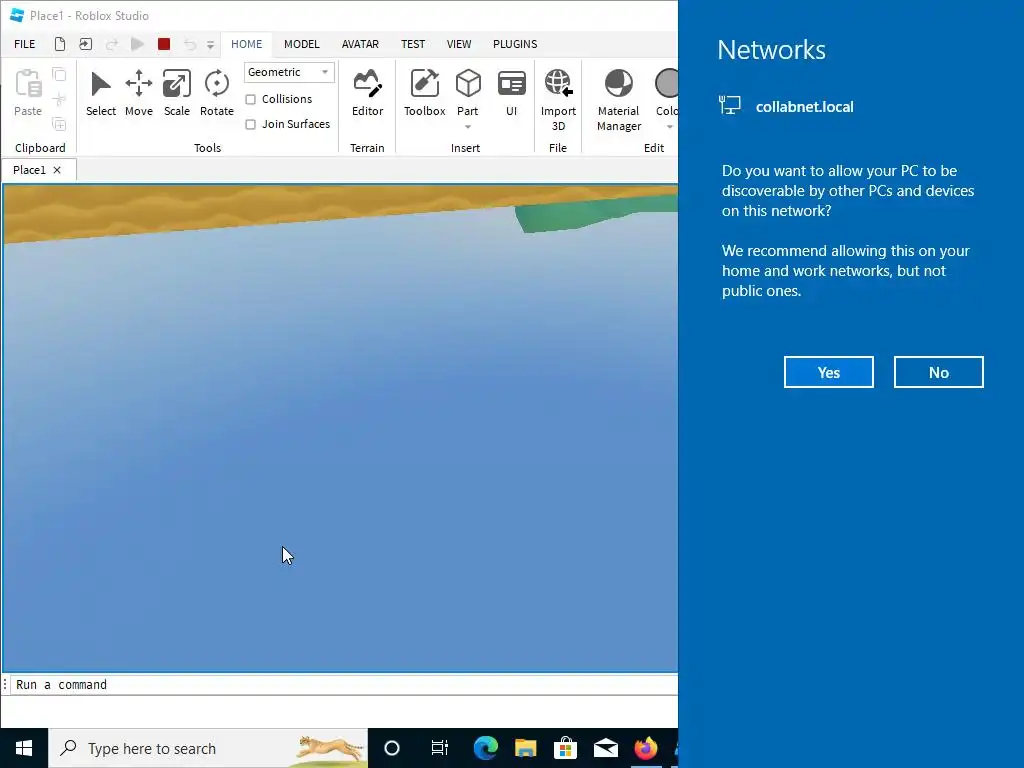Image resolution: width=1024 pixels, height=768 pixels.
Task: Toggle the Join Surfaces checkbox
Action: tap(250, 124)
